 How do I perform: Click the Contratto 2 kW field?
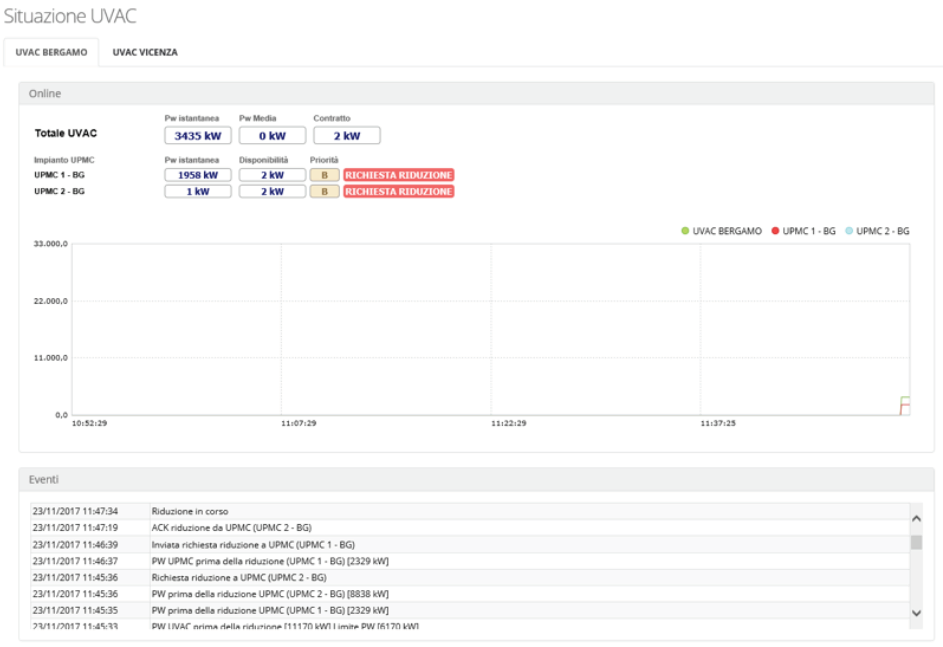346,136
